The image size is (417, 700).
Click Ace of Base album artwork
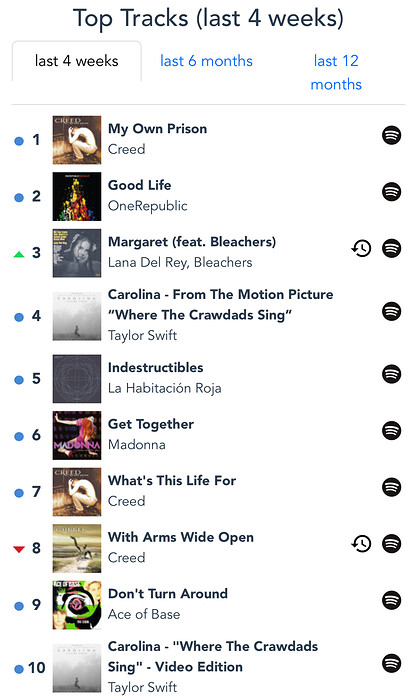tap(77, 605)
